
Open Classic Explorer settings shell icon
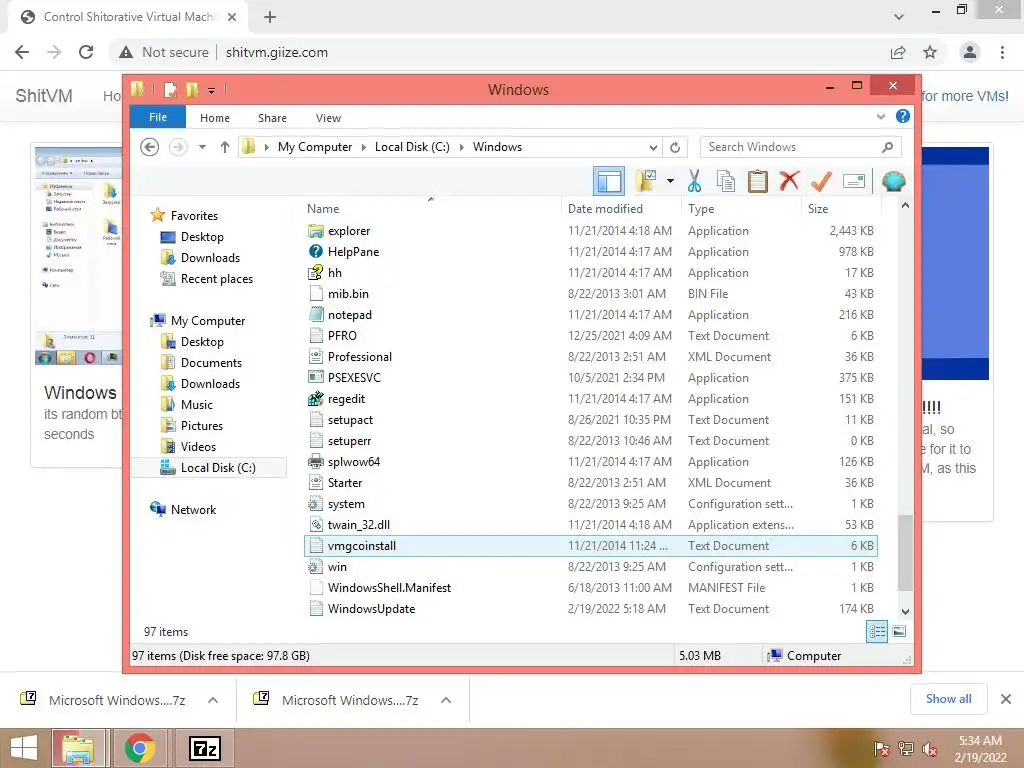tap(893, 181)
